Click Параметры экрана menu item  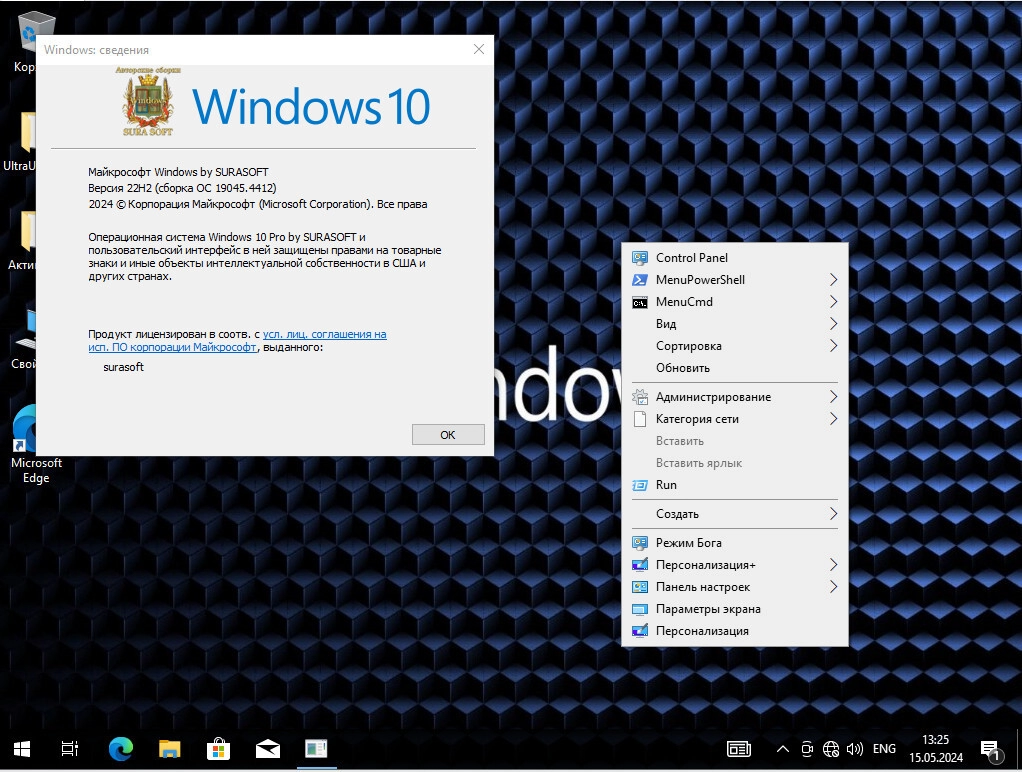click(708, 609)
